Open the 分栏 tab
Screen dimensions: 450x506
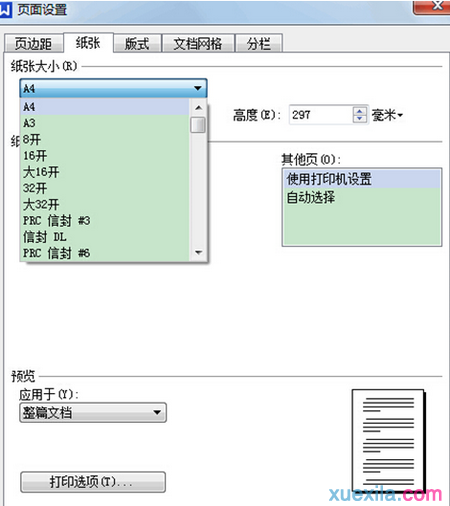pos(259,44)
